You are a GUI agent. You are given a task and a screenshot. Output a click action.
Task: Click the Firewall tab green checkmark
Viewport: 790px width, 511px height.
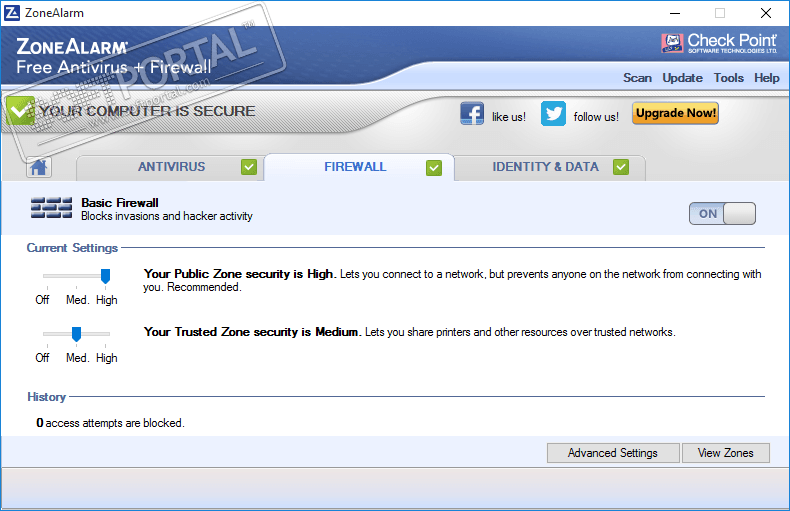[434, 168]
